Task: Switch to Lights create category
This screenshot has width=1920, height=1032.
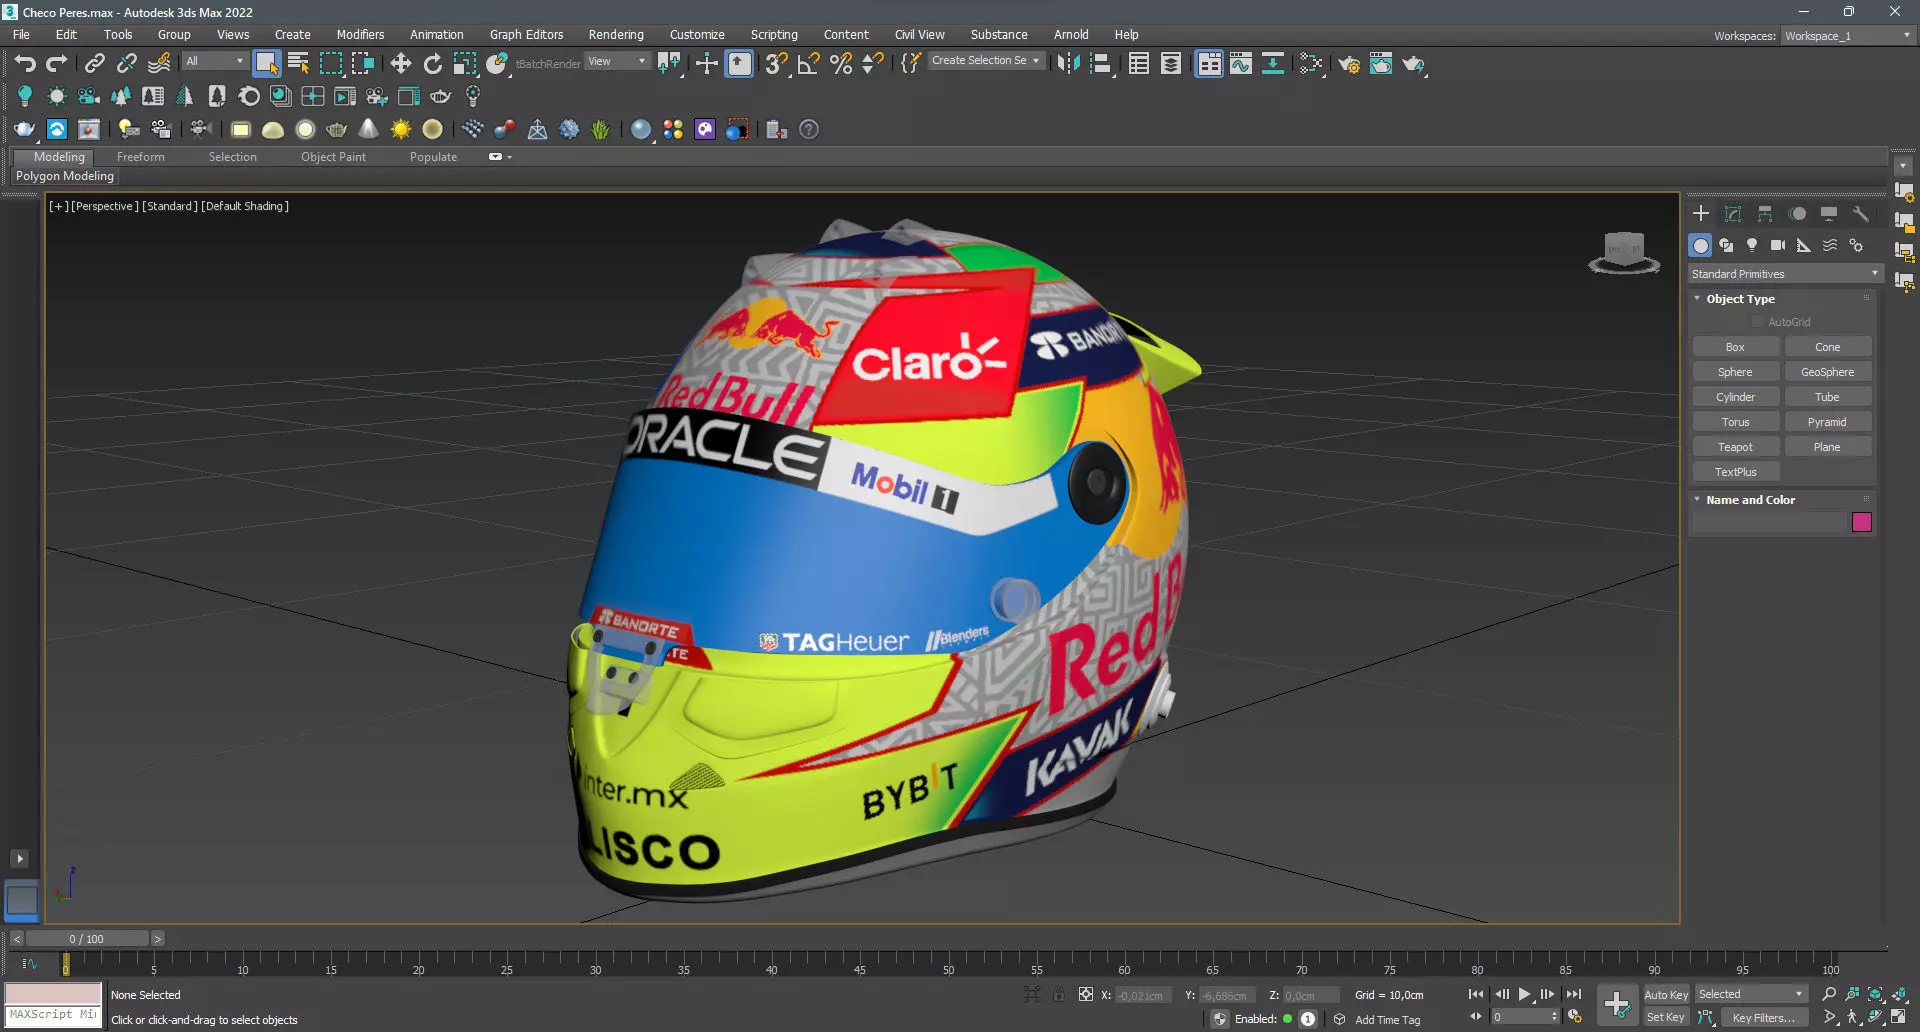Action: pyautogui.click(x=1752, y=245)
